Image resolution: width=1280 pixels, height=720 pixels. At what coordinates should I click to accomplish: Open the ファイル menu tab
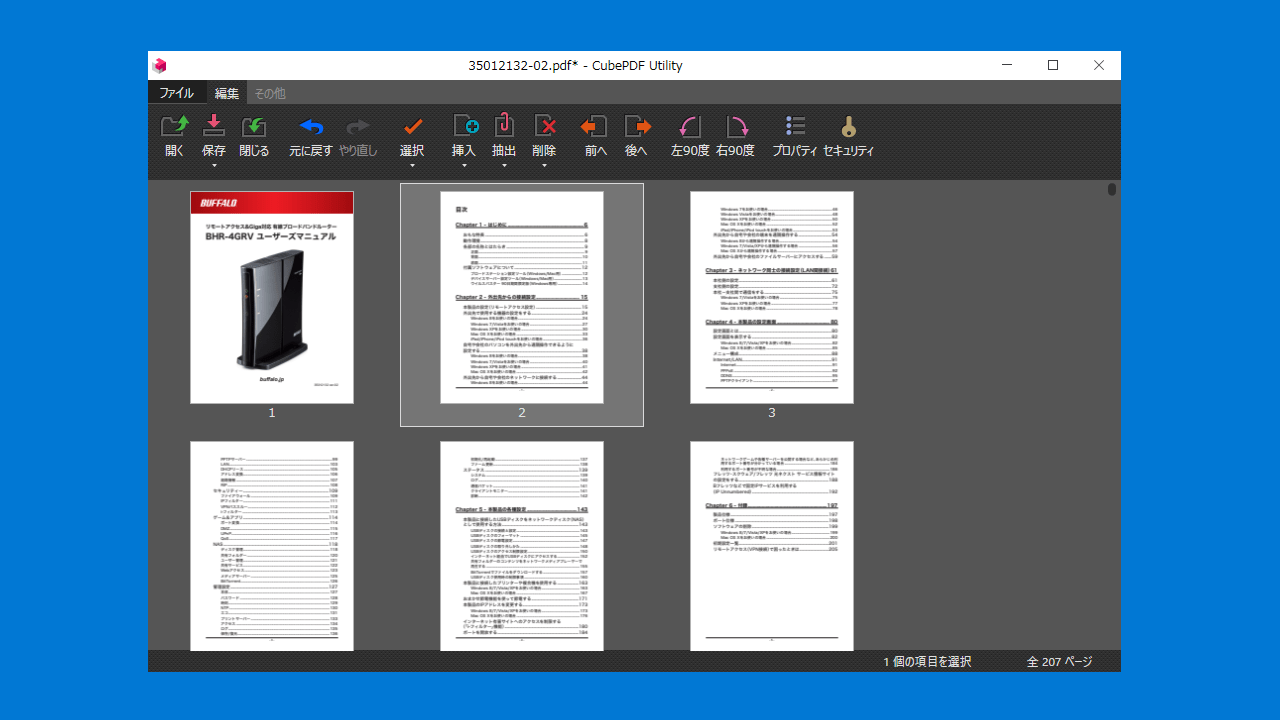pyautogui.click(x=177, y=93)
